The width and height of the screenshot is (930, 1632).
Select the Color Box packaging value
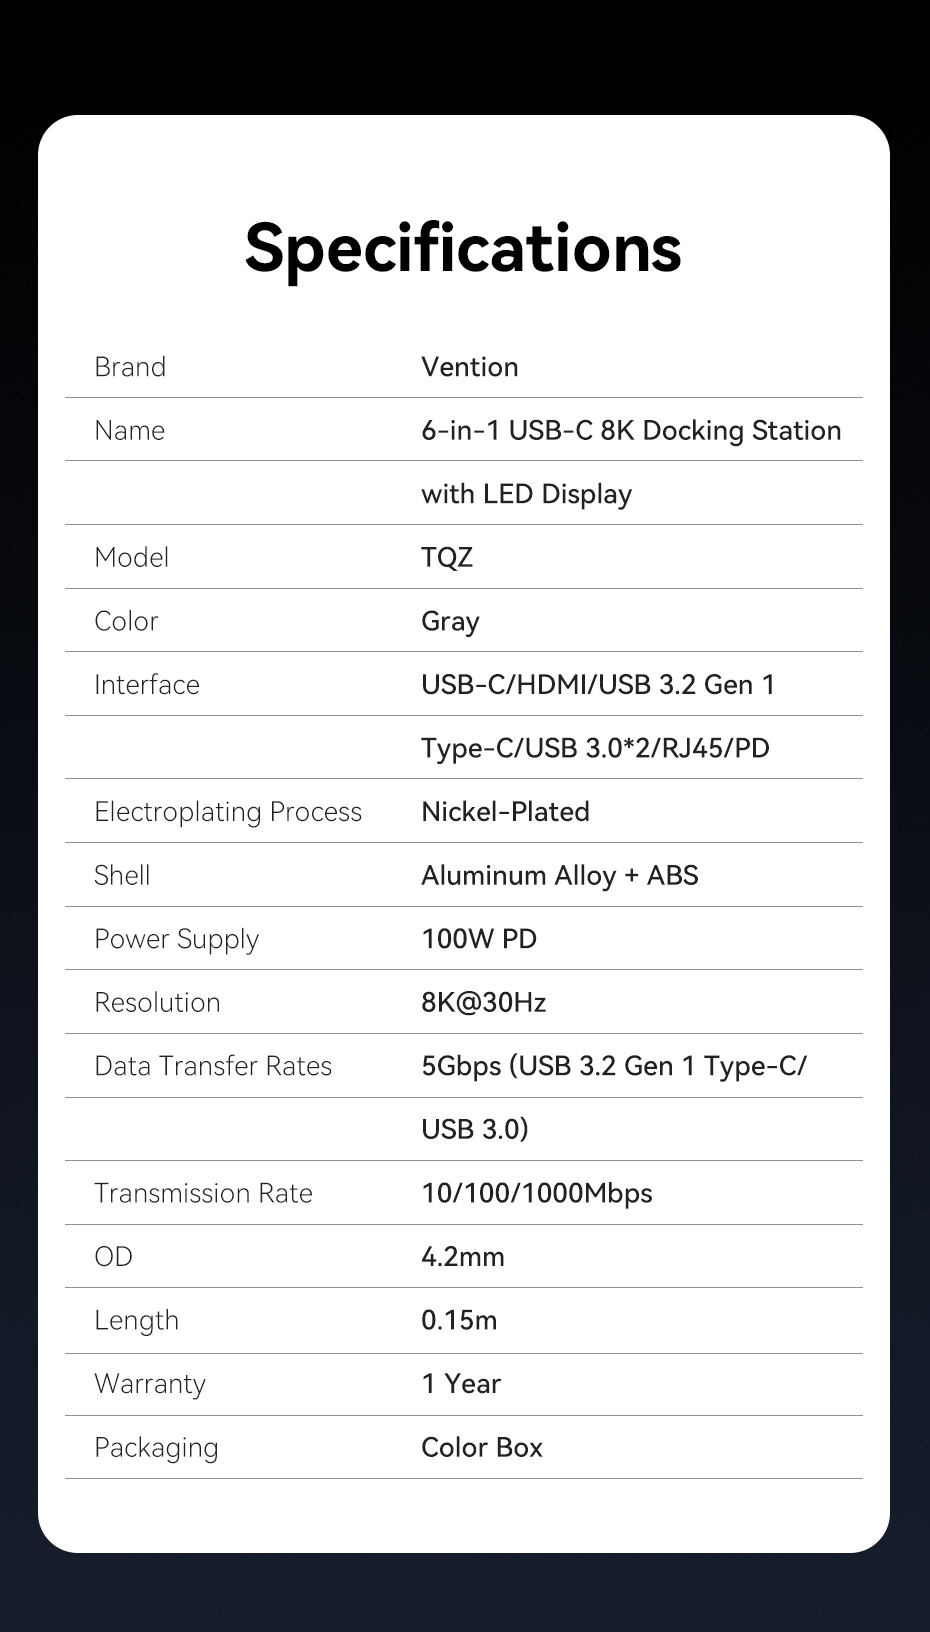[x=481, y=1447]
